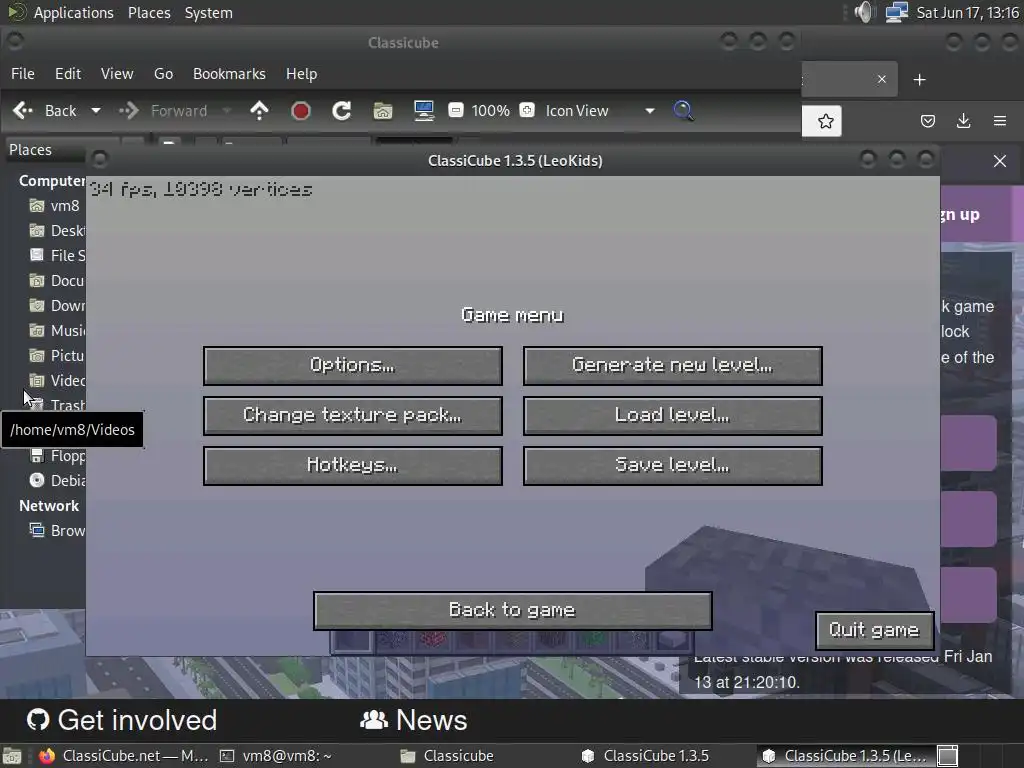
Task: Click the search magnifier icon
Action: (683, 111)
